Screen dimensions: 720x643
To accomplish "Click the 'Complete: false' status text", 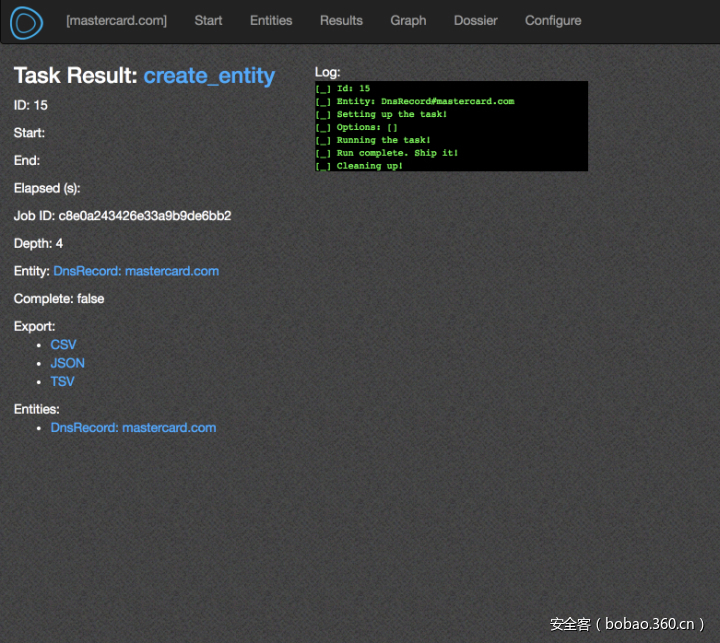I will point(59,299).
